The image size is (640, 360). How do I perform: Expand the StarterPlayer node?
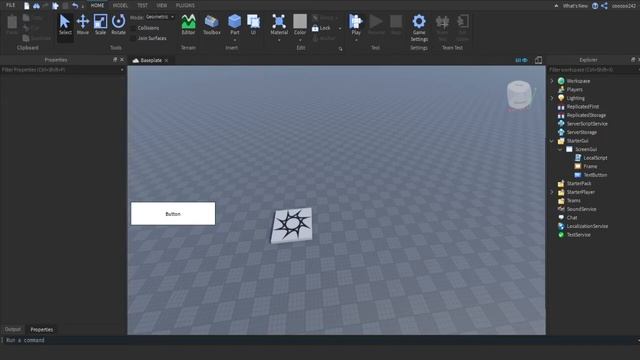pos(552,192)
